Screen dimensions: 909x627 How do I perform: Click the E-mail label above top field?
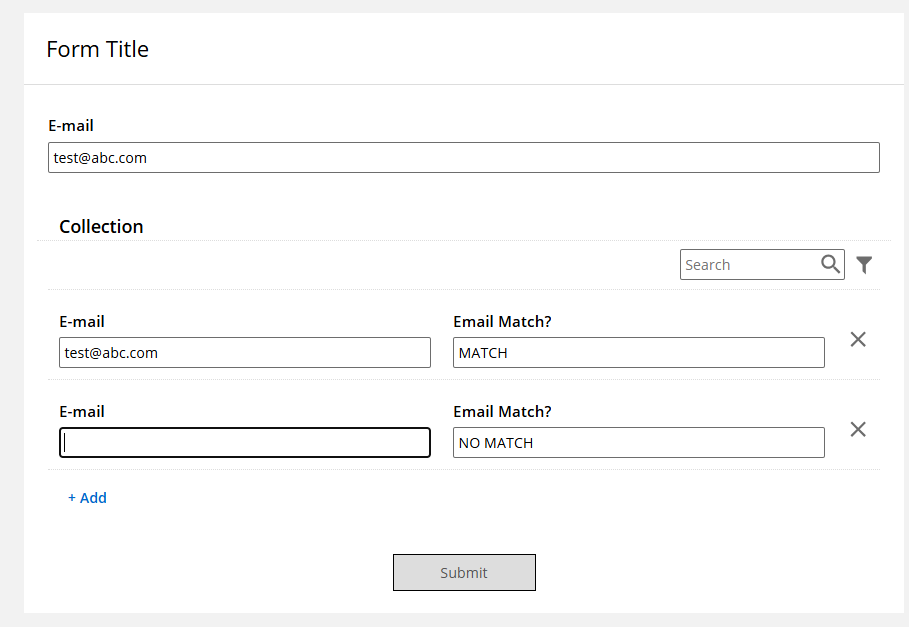click(71, 126)
